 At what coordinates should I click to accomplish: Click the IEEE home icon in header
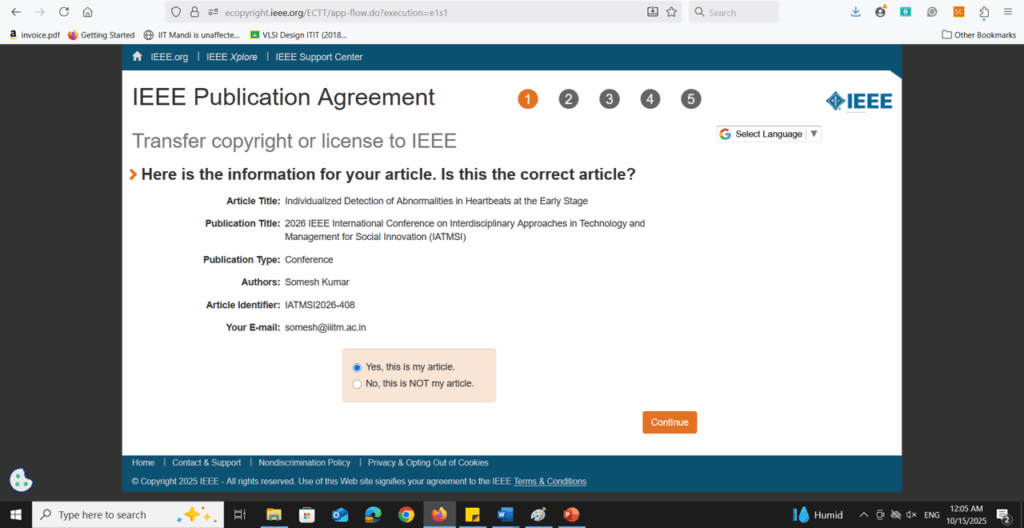click(x=138, y=57)
